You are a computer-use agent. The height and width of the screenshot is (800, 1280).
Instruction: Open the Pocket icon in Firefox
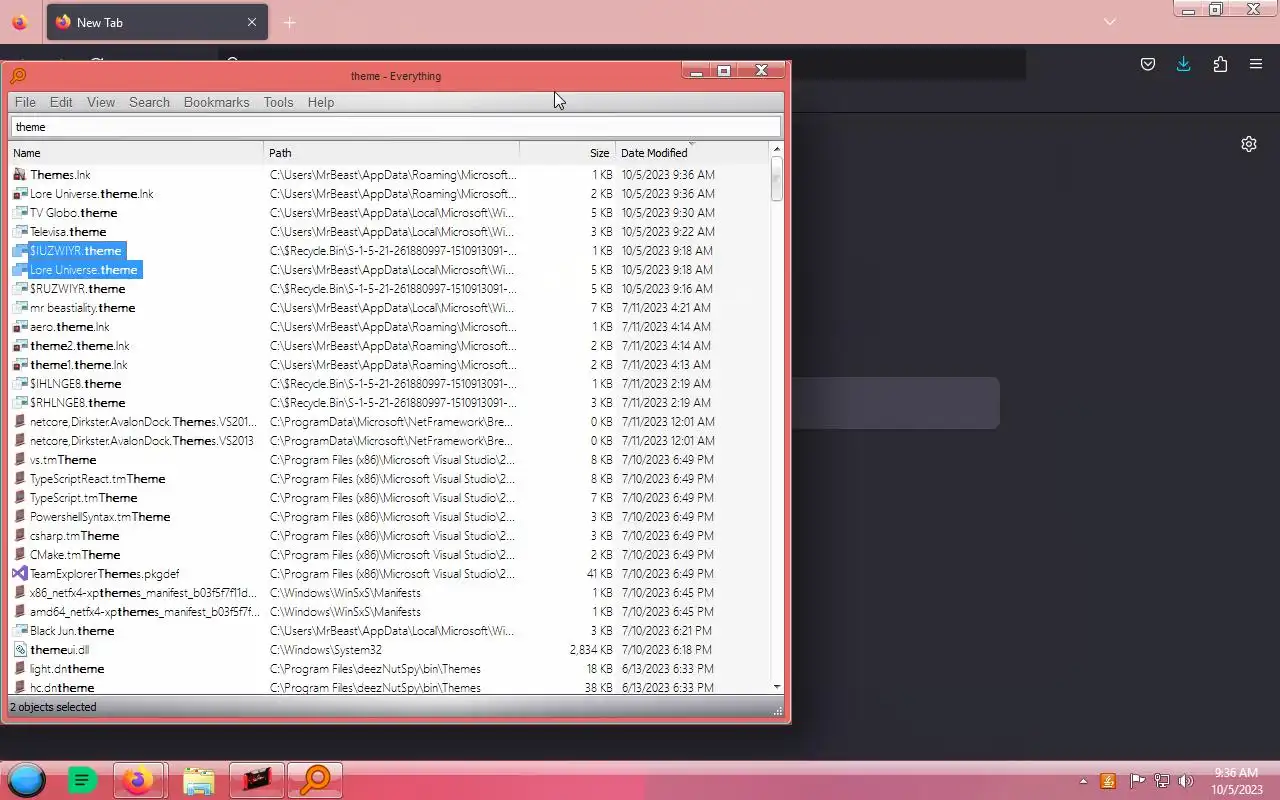1148,64
